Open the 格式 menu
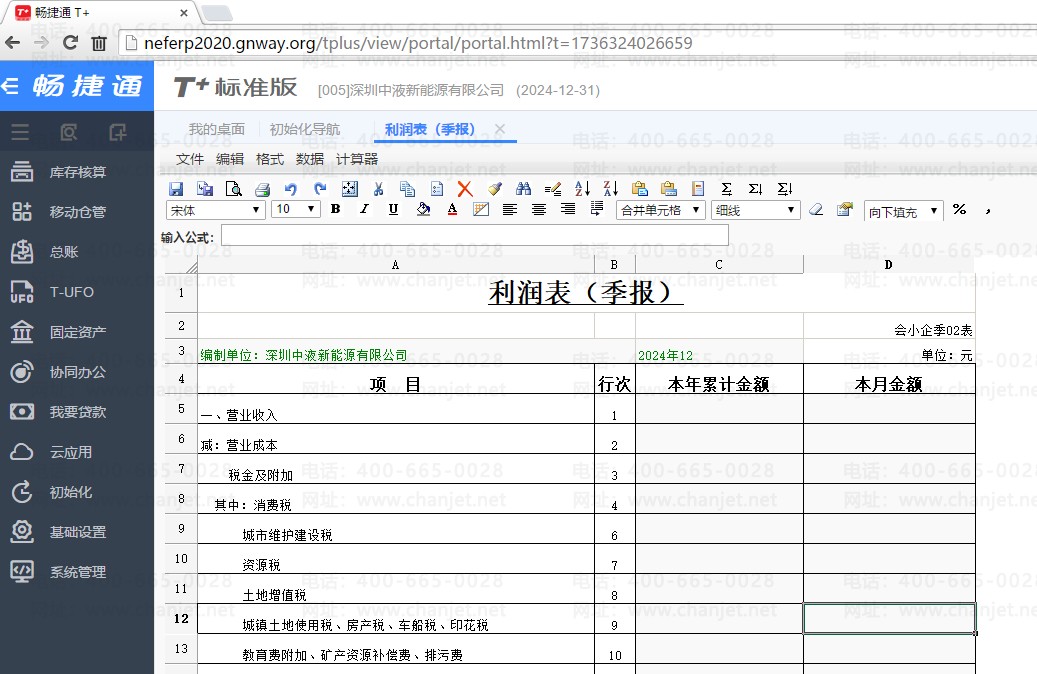 click(x=270, y=159)
